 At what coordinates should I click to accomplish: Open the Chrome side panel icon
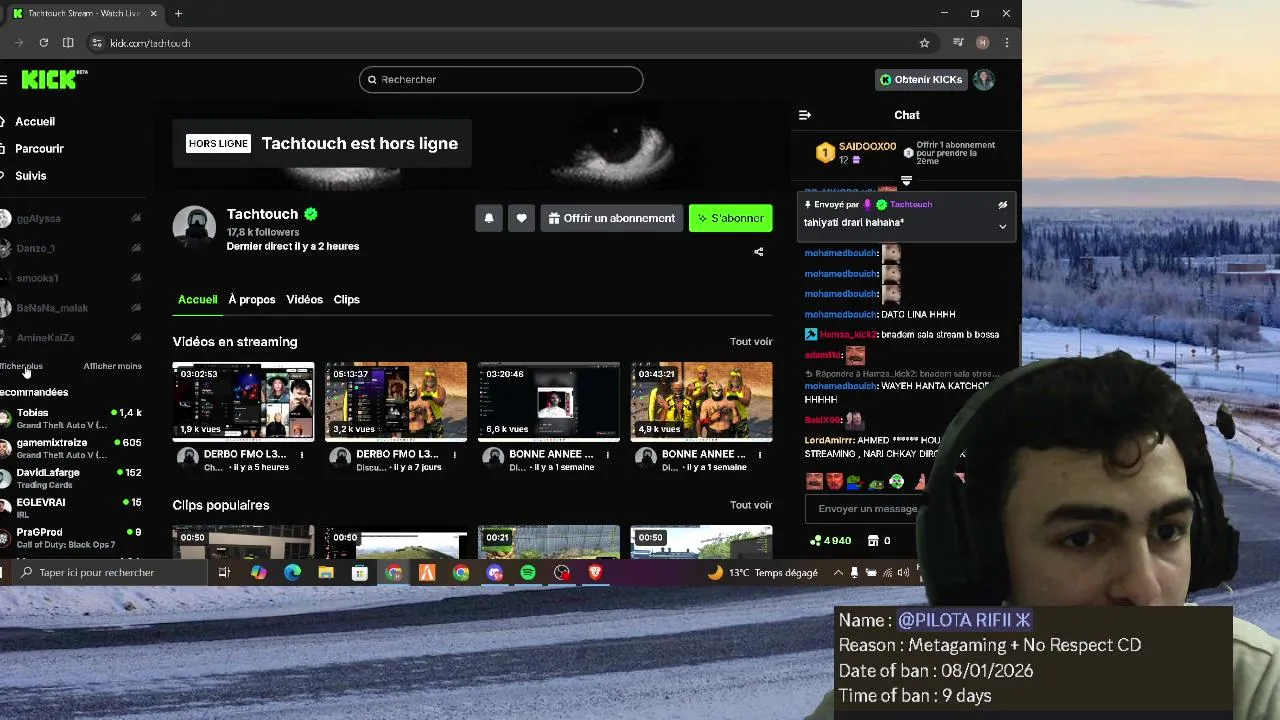[x=68, y=43]
